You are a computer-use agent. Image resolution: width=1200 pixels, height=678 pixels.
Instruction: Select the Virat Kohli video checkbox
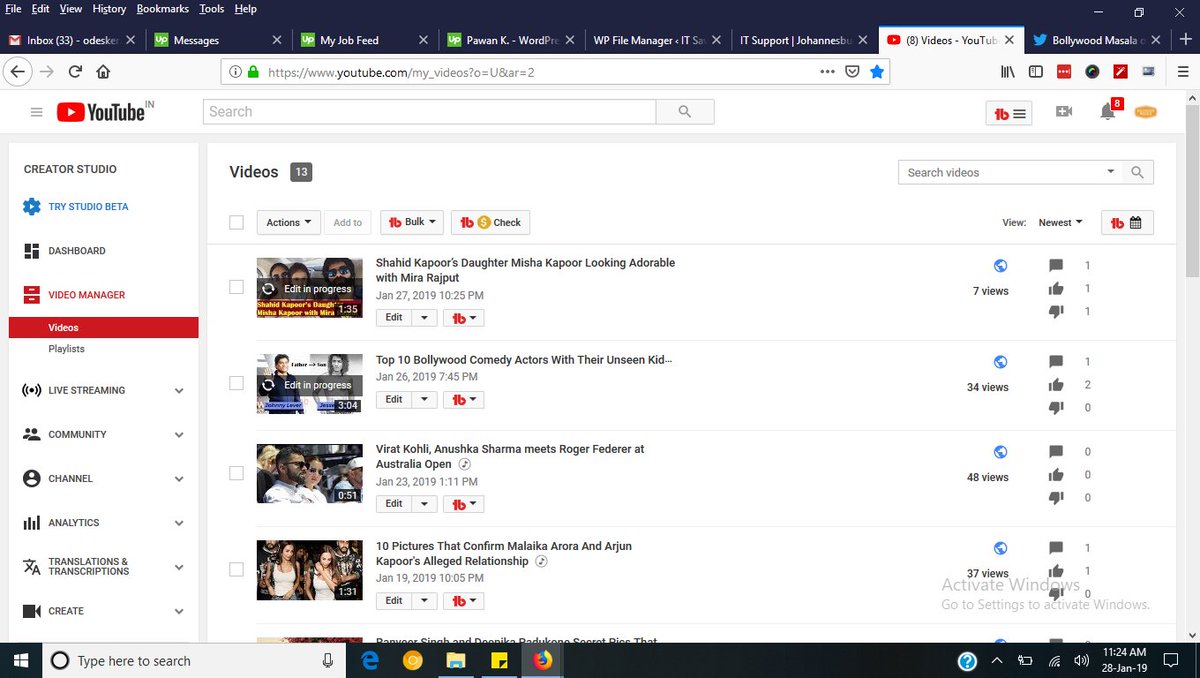[236, 473]
